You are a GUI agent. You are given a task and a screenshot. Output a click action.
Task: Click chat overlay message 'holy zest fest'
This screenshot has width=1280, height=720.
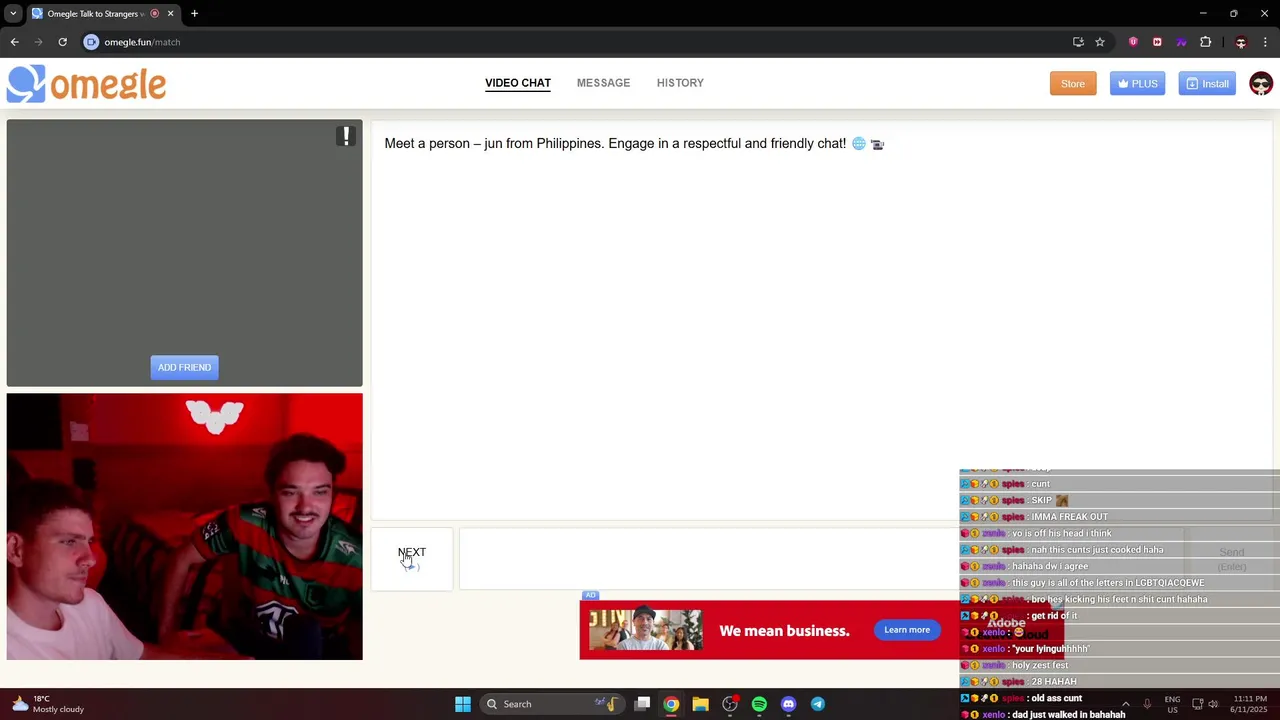(x=1040, y=665)
